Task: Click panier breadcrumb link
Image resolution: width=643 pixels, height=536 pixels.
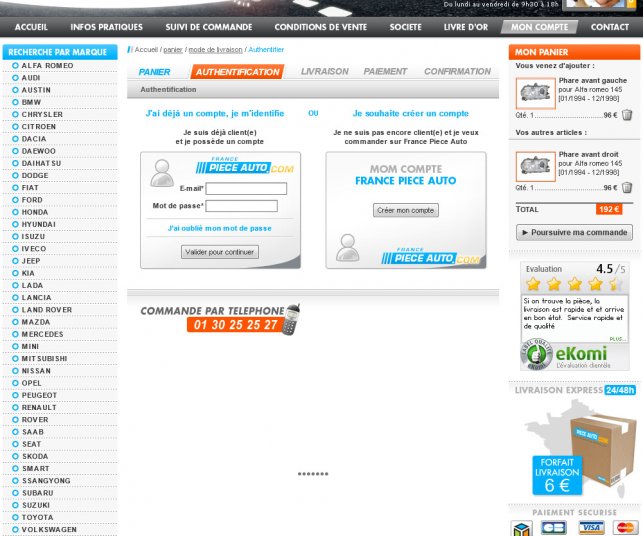Action: point(173,50)
